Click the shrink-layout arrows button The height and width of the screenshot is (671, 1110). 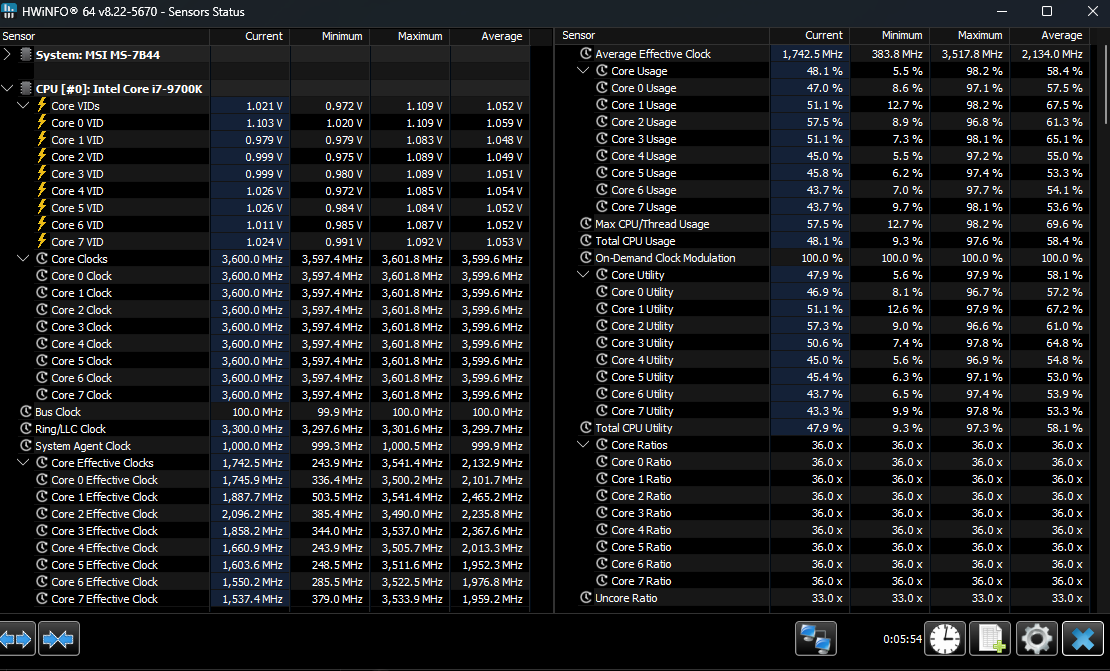point(59,639)
